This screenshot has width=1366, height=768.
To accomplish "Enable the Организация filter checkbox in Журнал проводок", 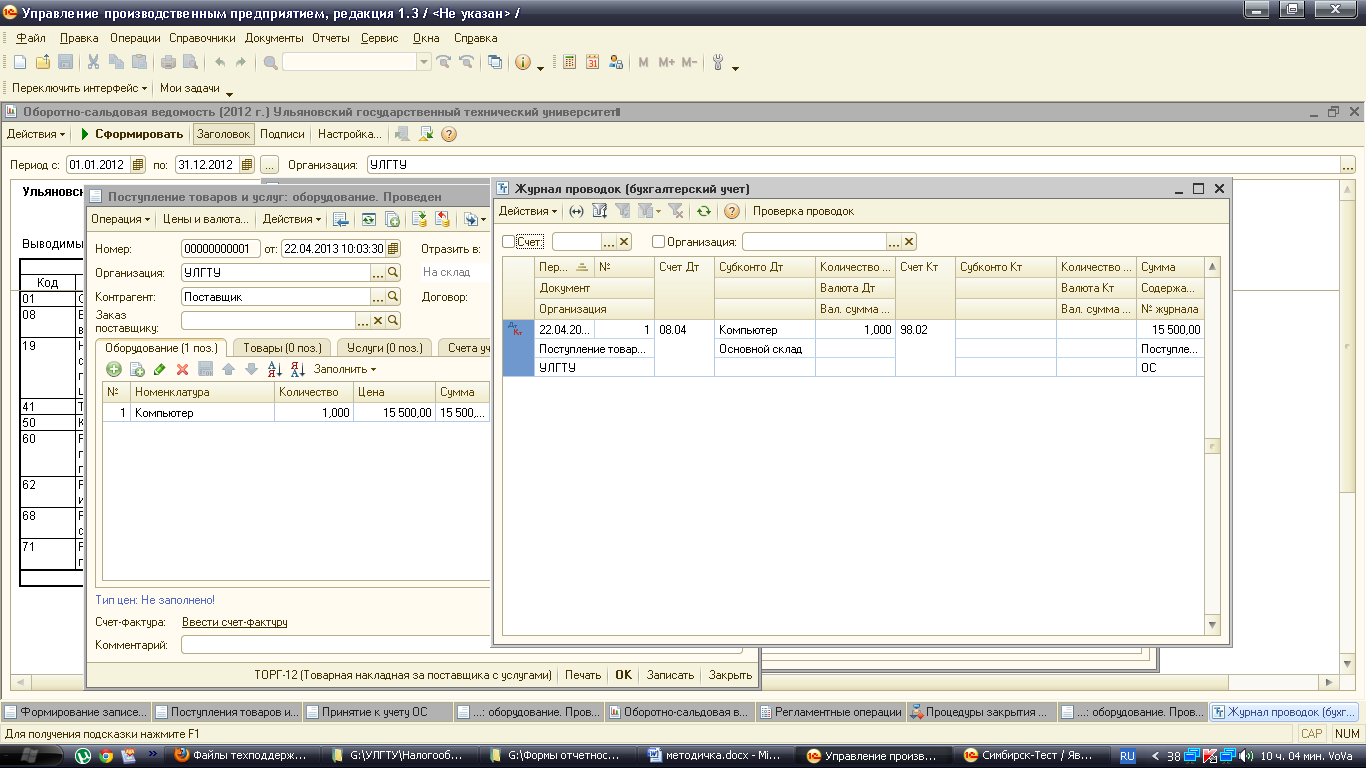I will 658,241.
